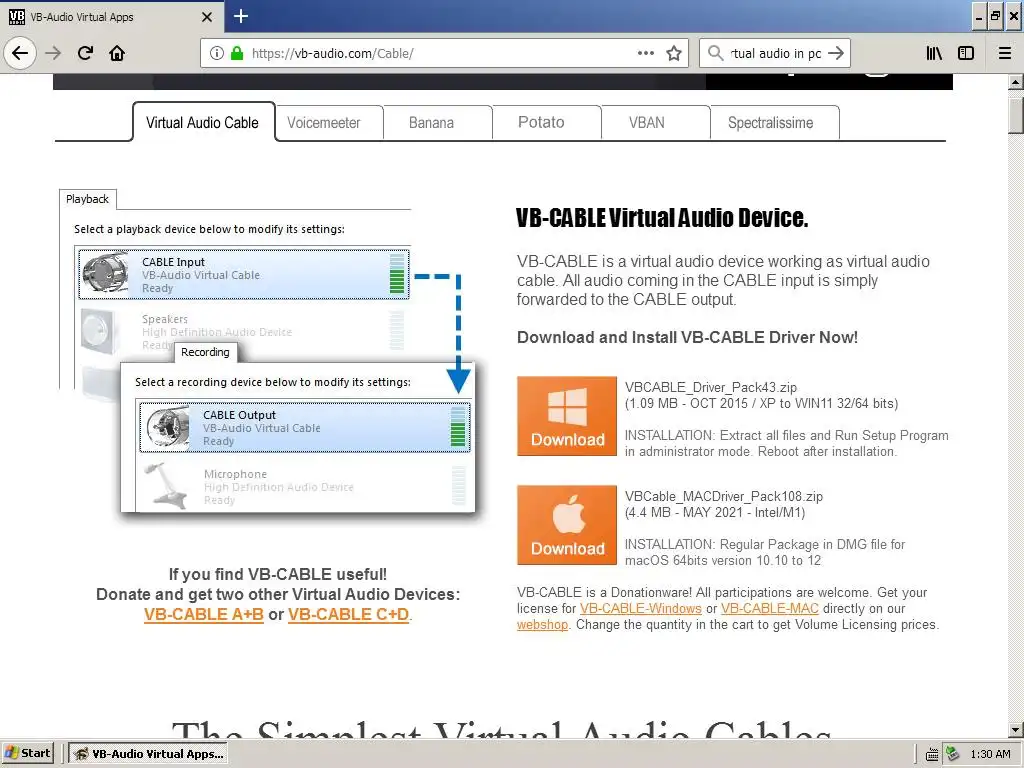Click the 1:30 AM system clock
The image size is (1024, 768).
pyautogui.click(x=990, y=754)
